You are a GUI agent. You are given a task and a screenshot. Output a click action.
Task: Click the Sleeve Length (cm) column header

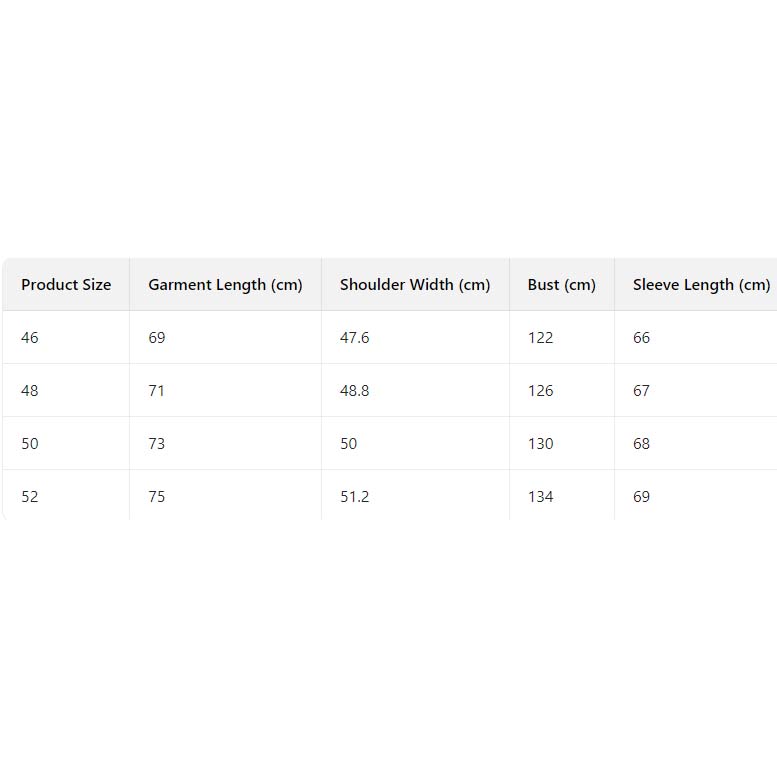(x=701, y=285)
